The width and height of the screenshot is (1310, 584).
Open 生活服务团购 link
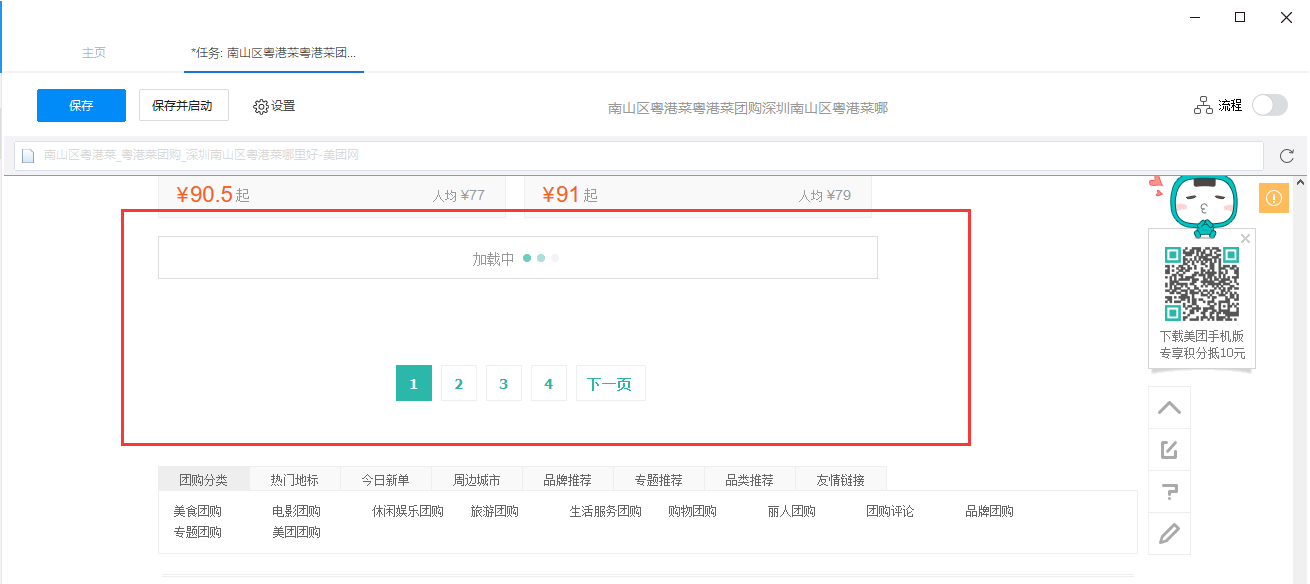pyautogui.click(x=606, y=511)
